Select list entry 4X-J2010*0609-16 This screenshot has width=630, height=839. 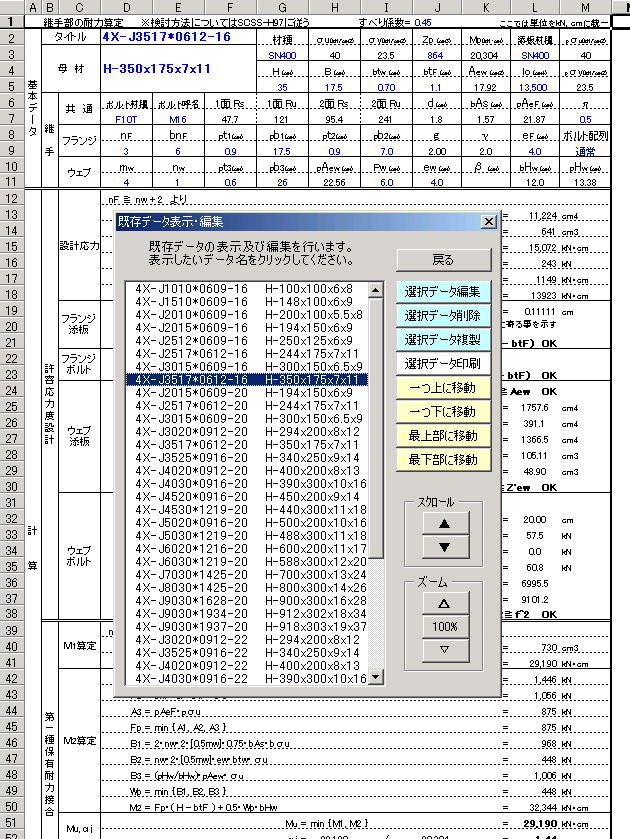point(247,315)
